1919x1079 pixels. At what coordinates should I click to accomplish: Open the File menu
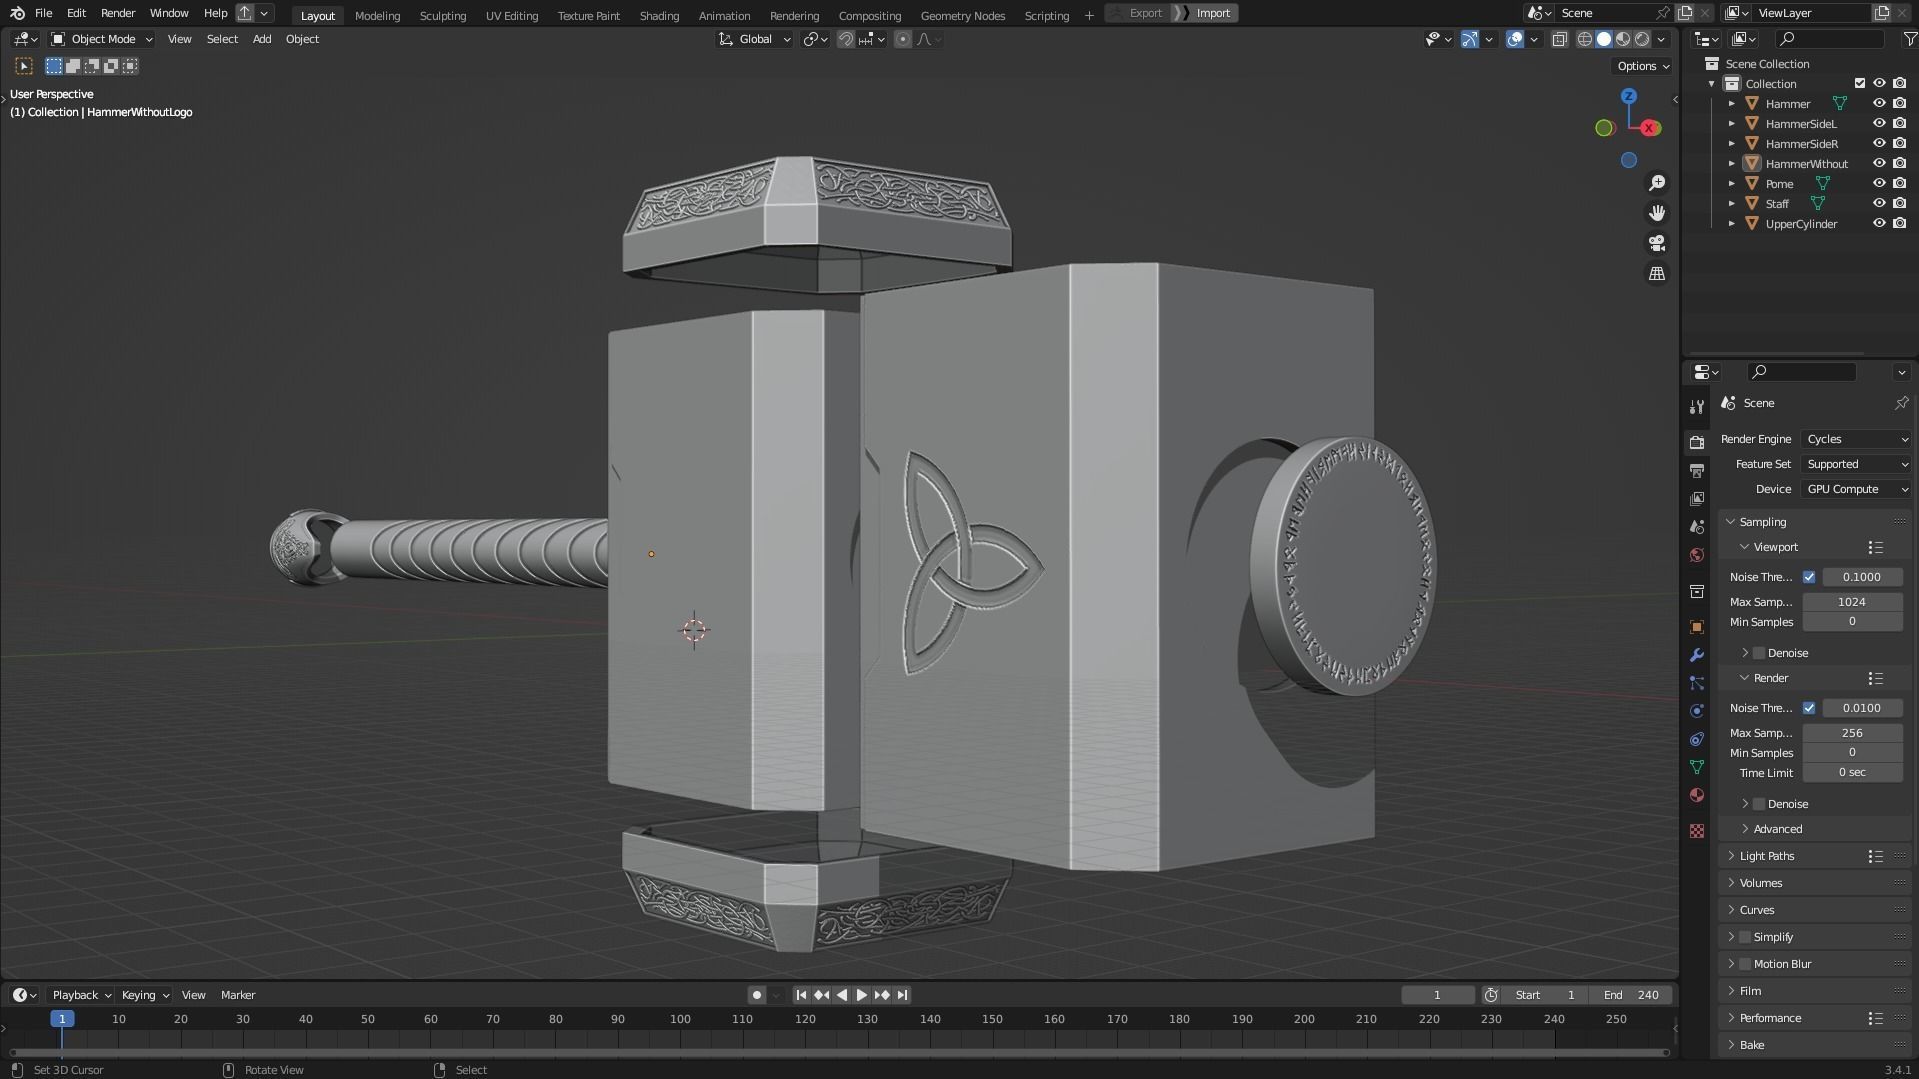pos(43,13)
